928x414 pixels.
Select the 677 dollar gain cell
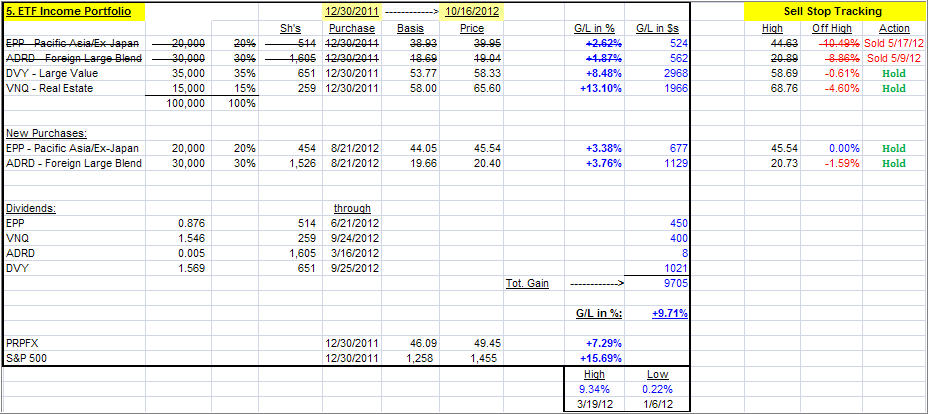[x=680, y=148]
